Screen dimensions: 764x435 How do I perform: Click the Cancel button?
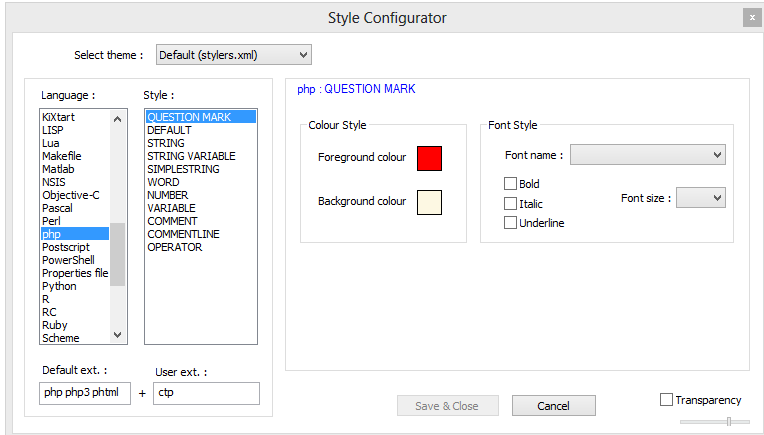(553, 406)
